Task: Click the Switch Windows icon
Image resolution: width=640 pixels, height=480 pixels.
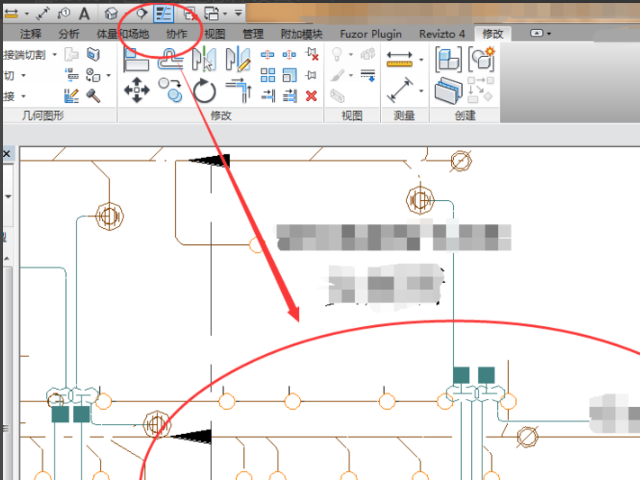Action: (x=211, y=14)
